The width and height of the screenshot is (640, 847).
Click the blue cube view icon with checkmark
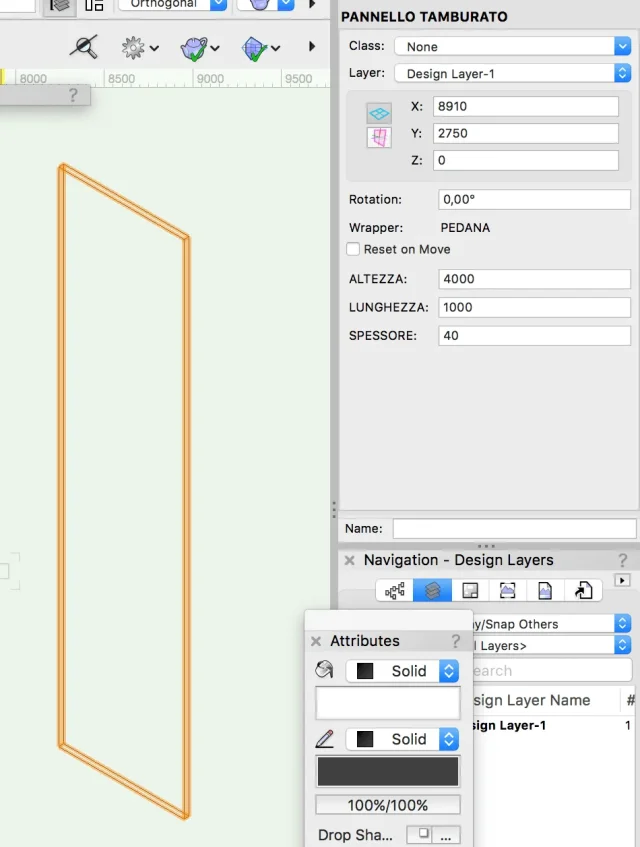point(254,48)
